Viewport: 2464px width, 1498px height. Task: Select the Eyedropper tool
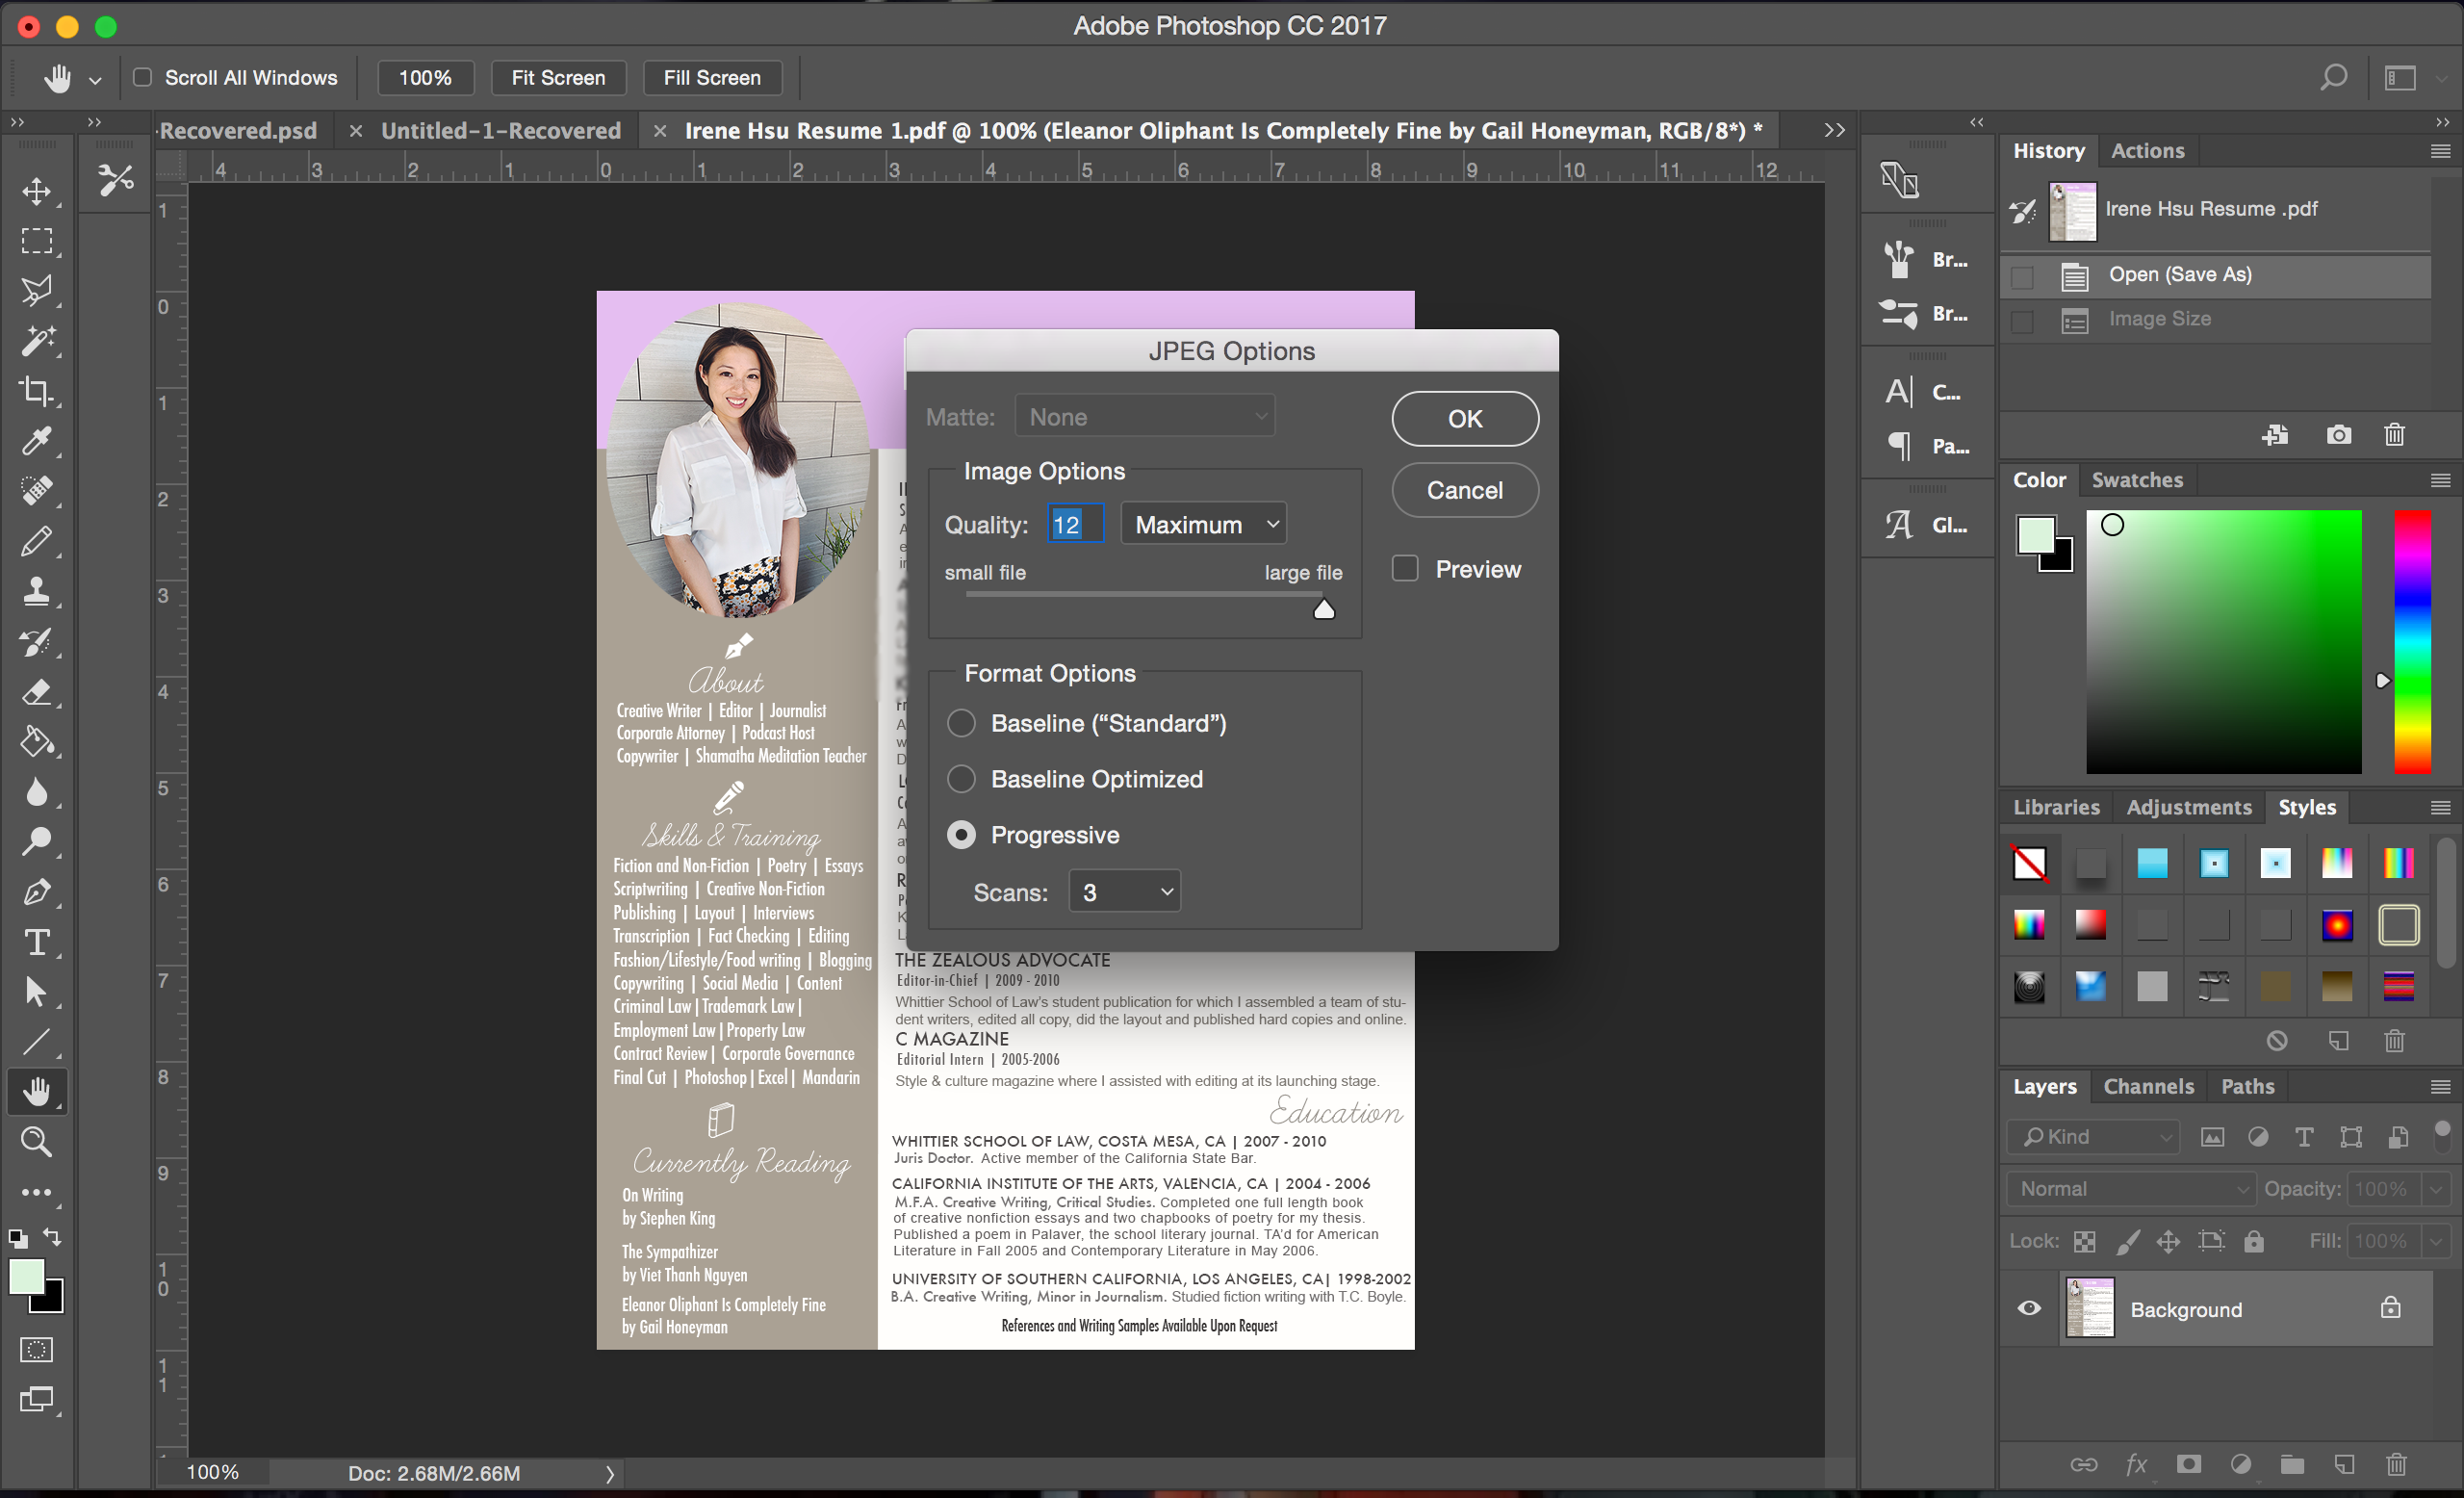tap(37, 440)
